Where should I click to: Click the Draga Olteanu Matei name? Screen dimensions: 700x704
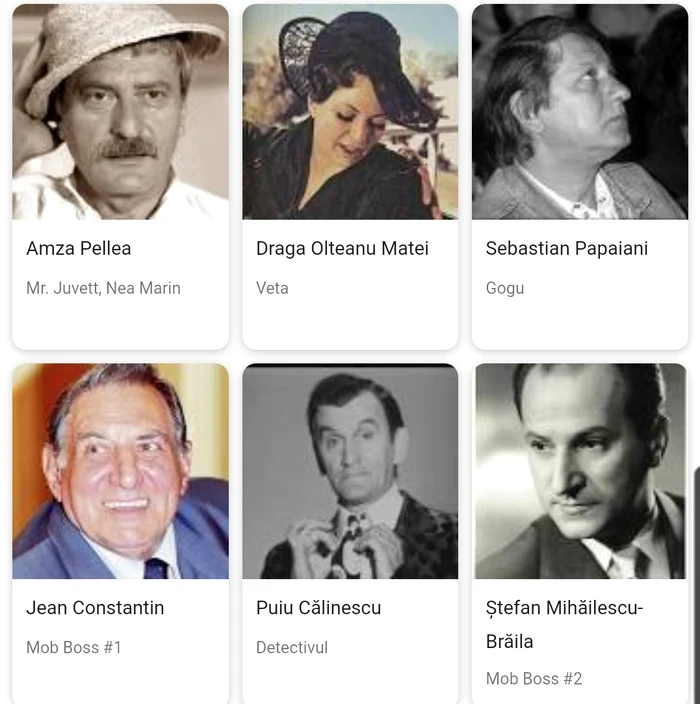coord(342,249)
